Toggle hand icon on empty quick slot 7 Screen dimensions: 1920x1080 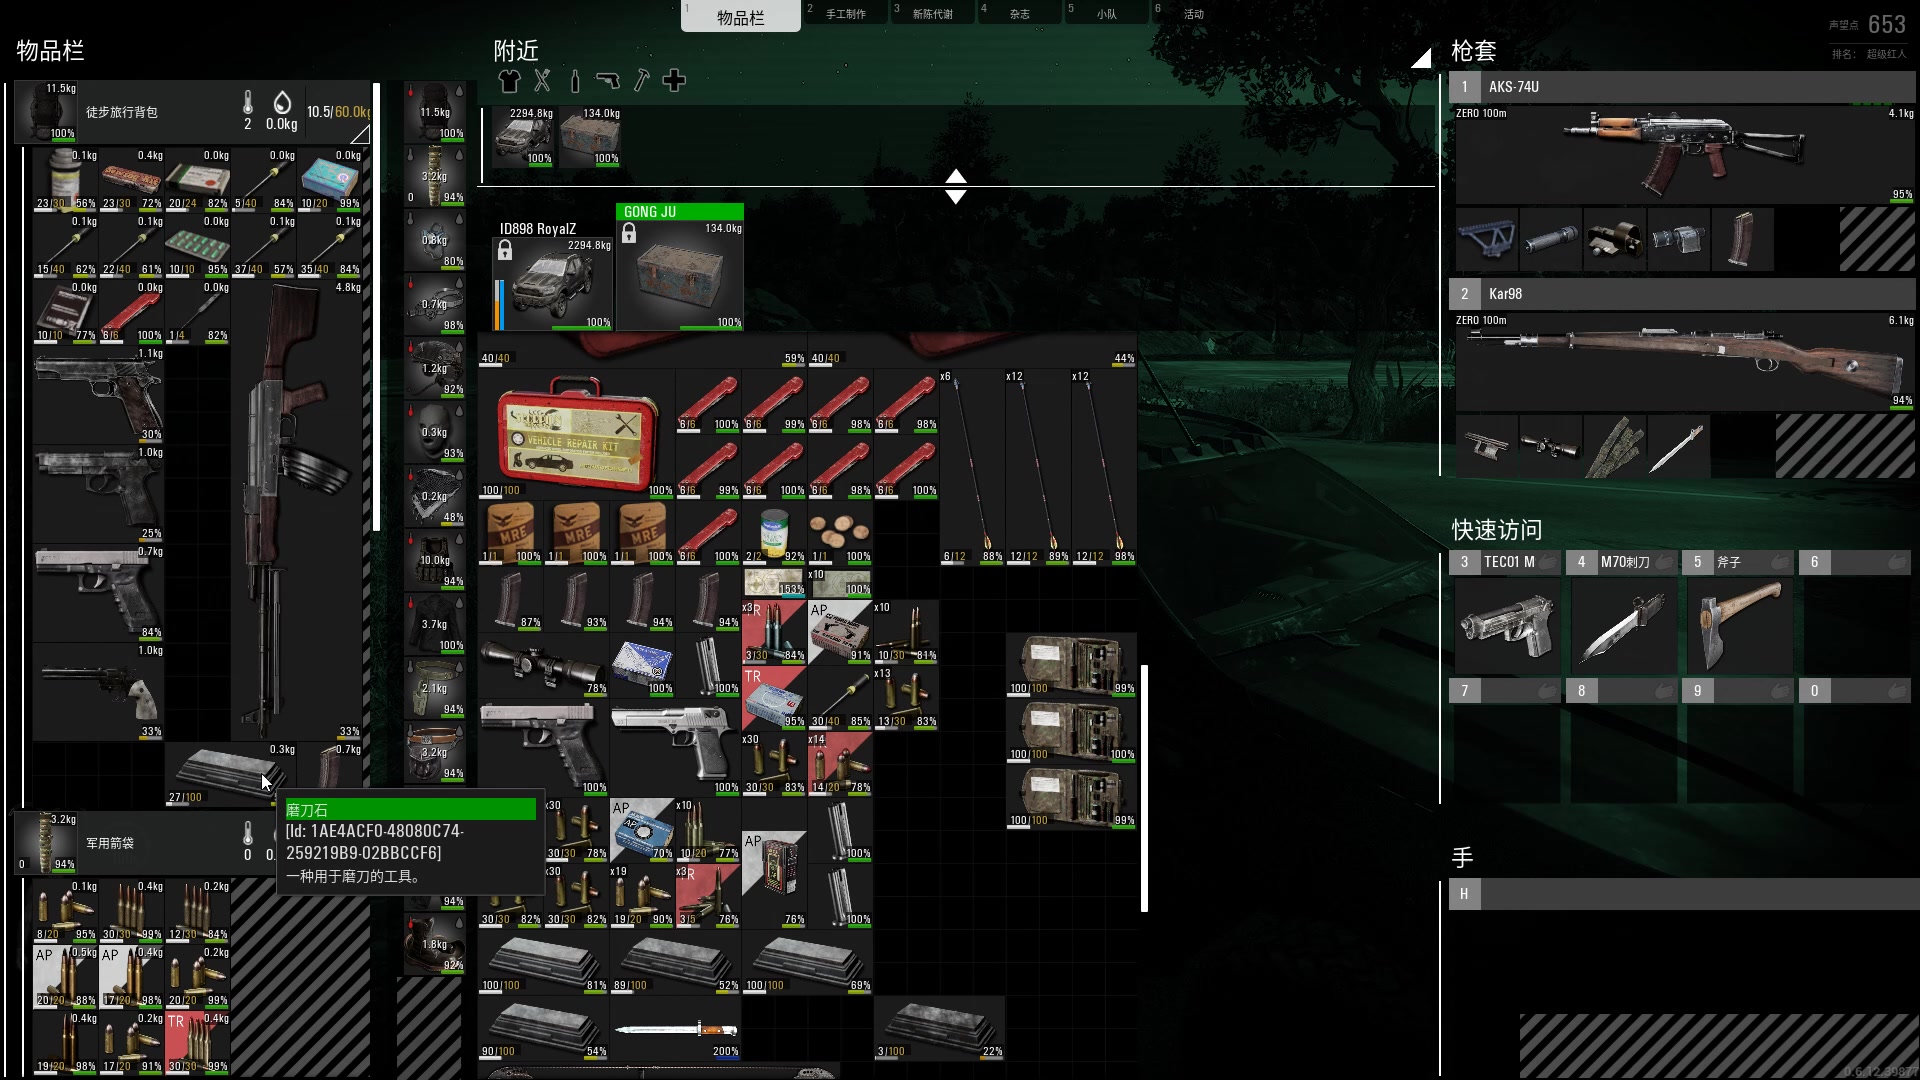point(1547,690)
